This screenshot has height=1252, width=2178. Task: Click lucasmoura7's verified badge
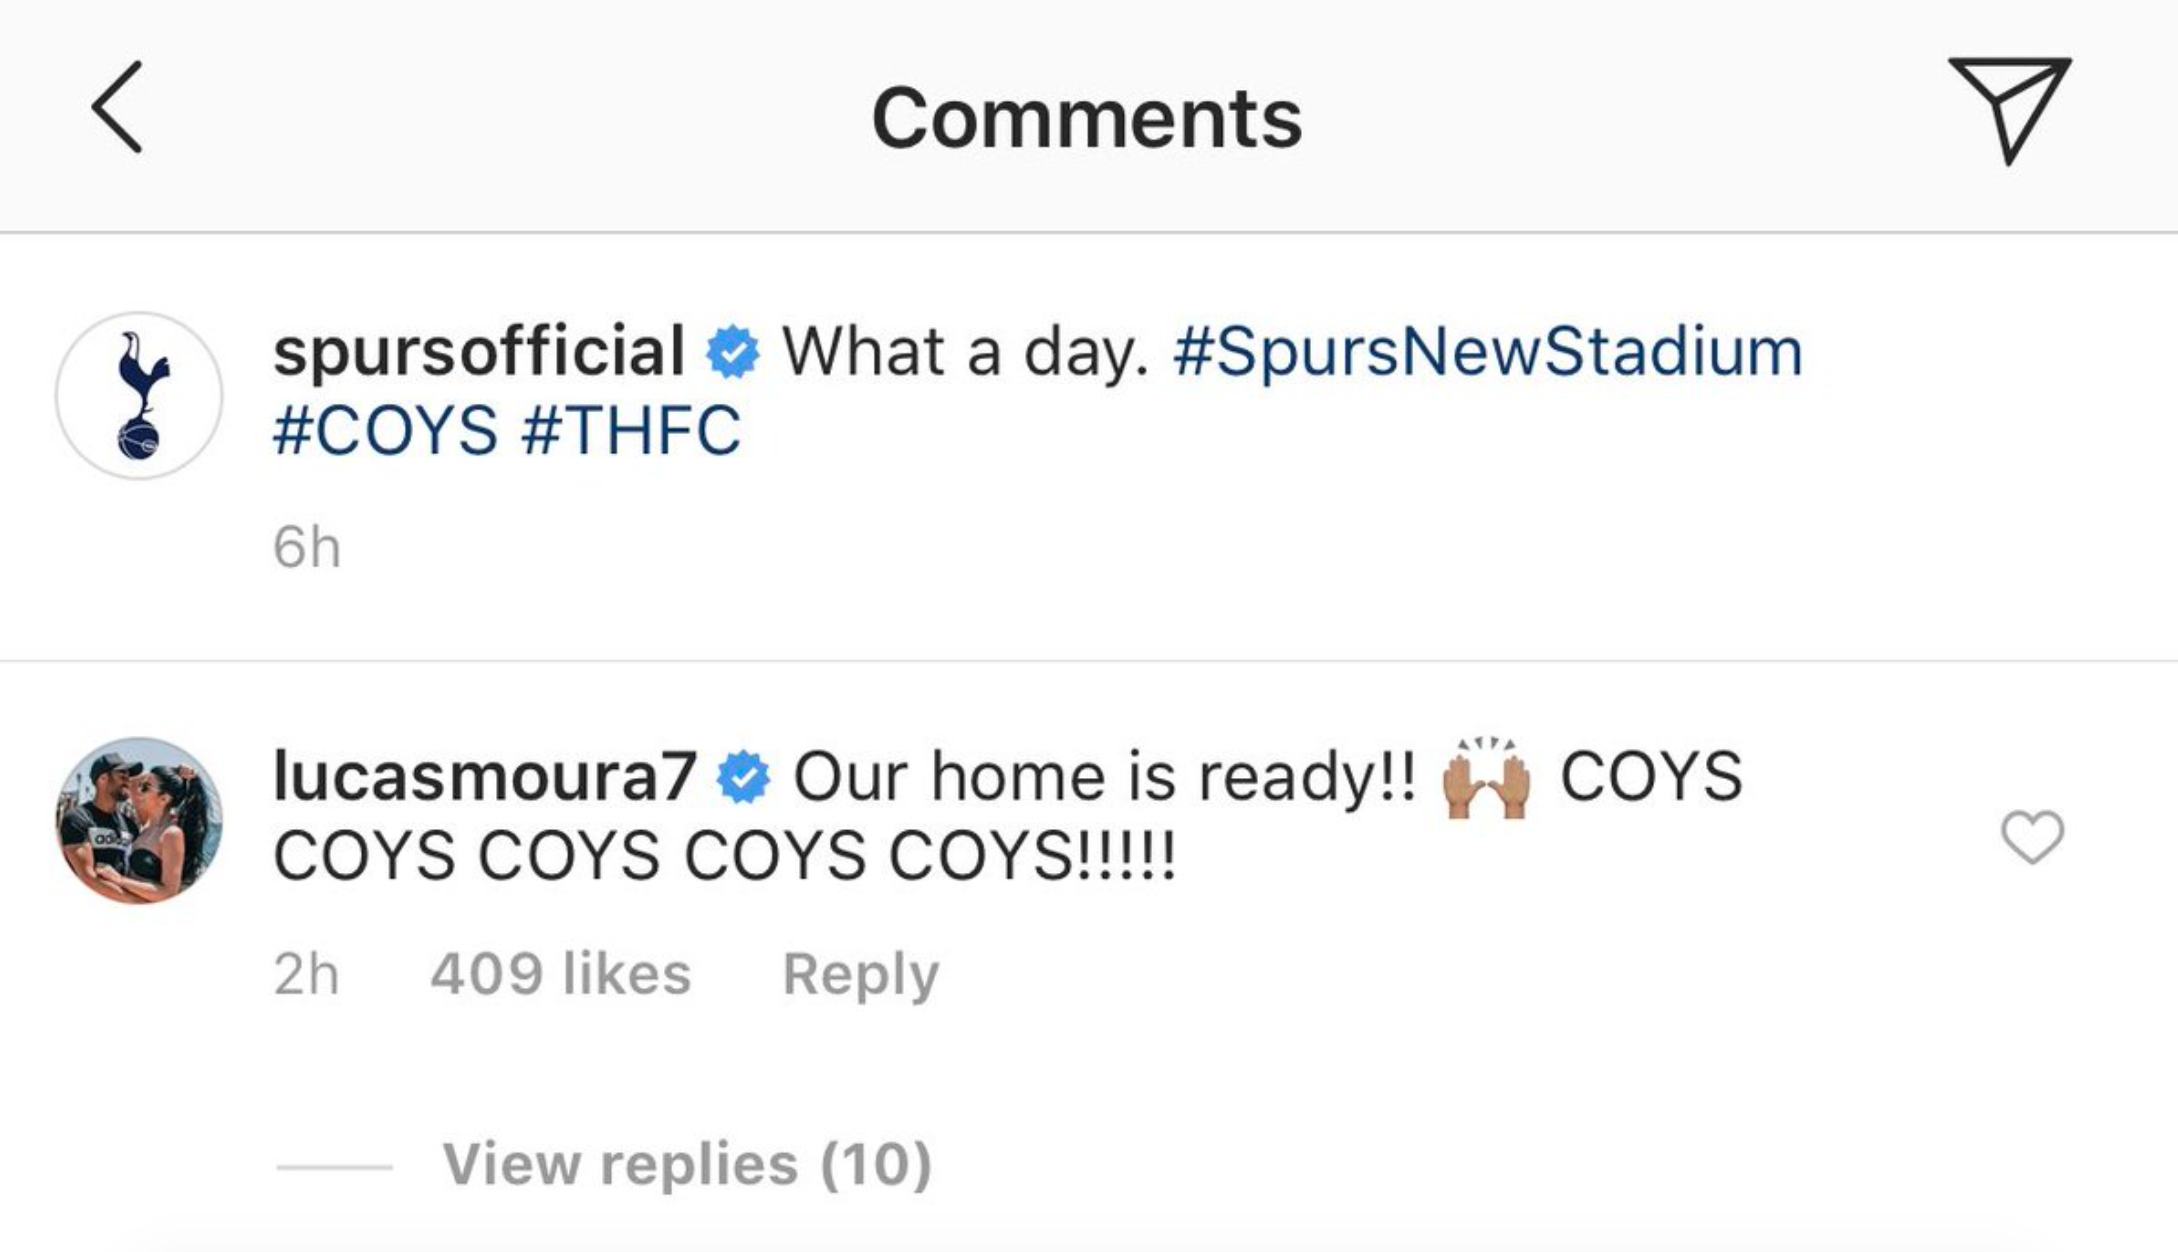click(743, 777)
